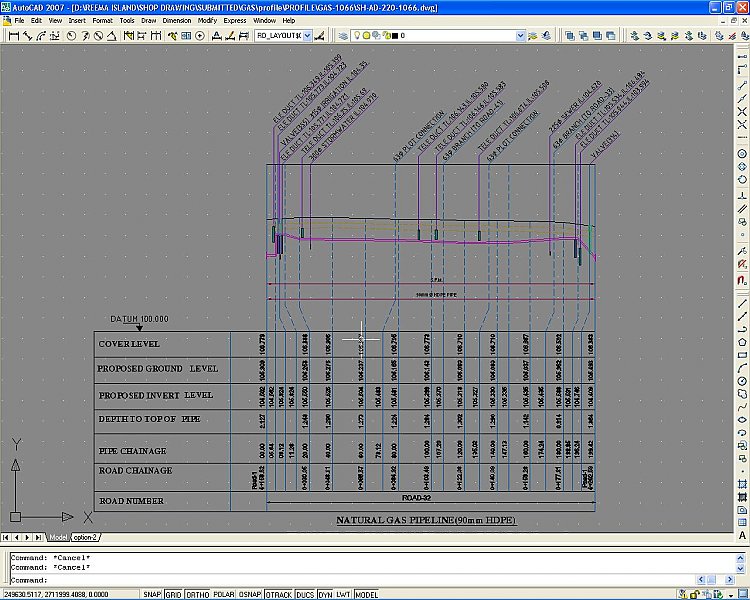
Task: Click the MODEL button in status bar
Action: coord(366,594)
